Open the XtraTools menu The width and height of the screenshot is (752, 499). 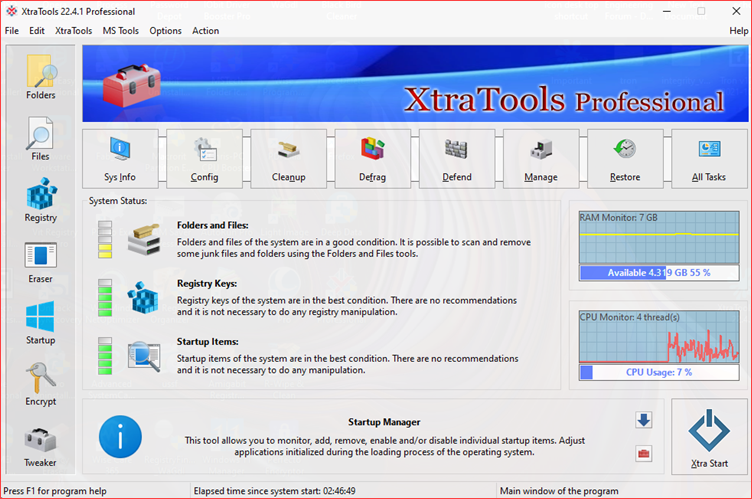tap(73, 31)
